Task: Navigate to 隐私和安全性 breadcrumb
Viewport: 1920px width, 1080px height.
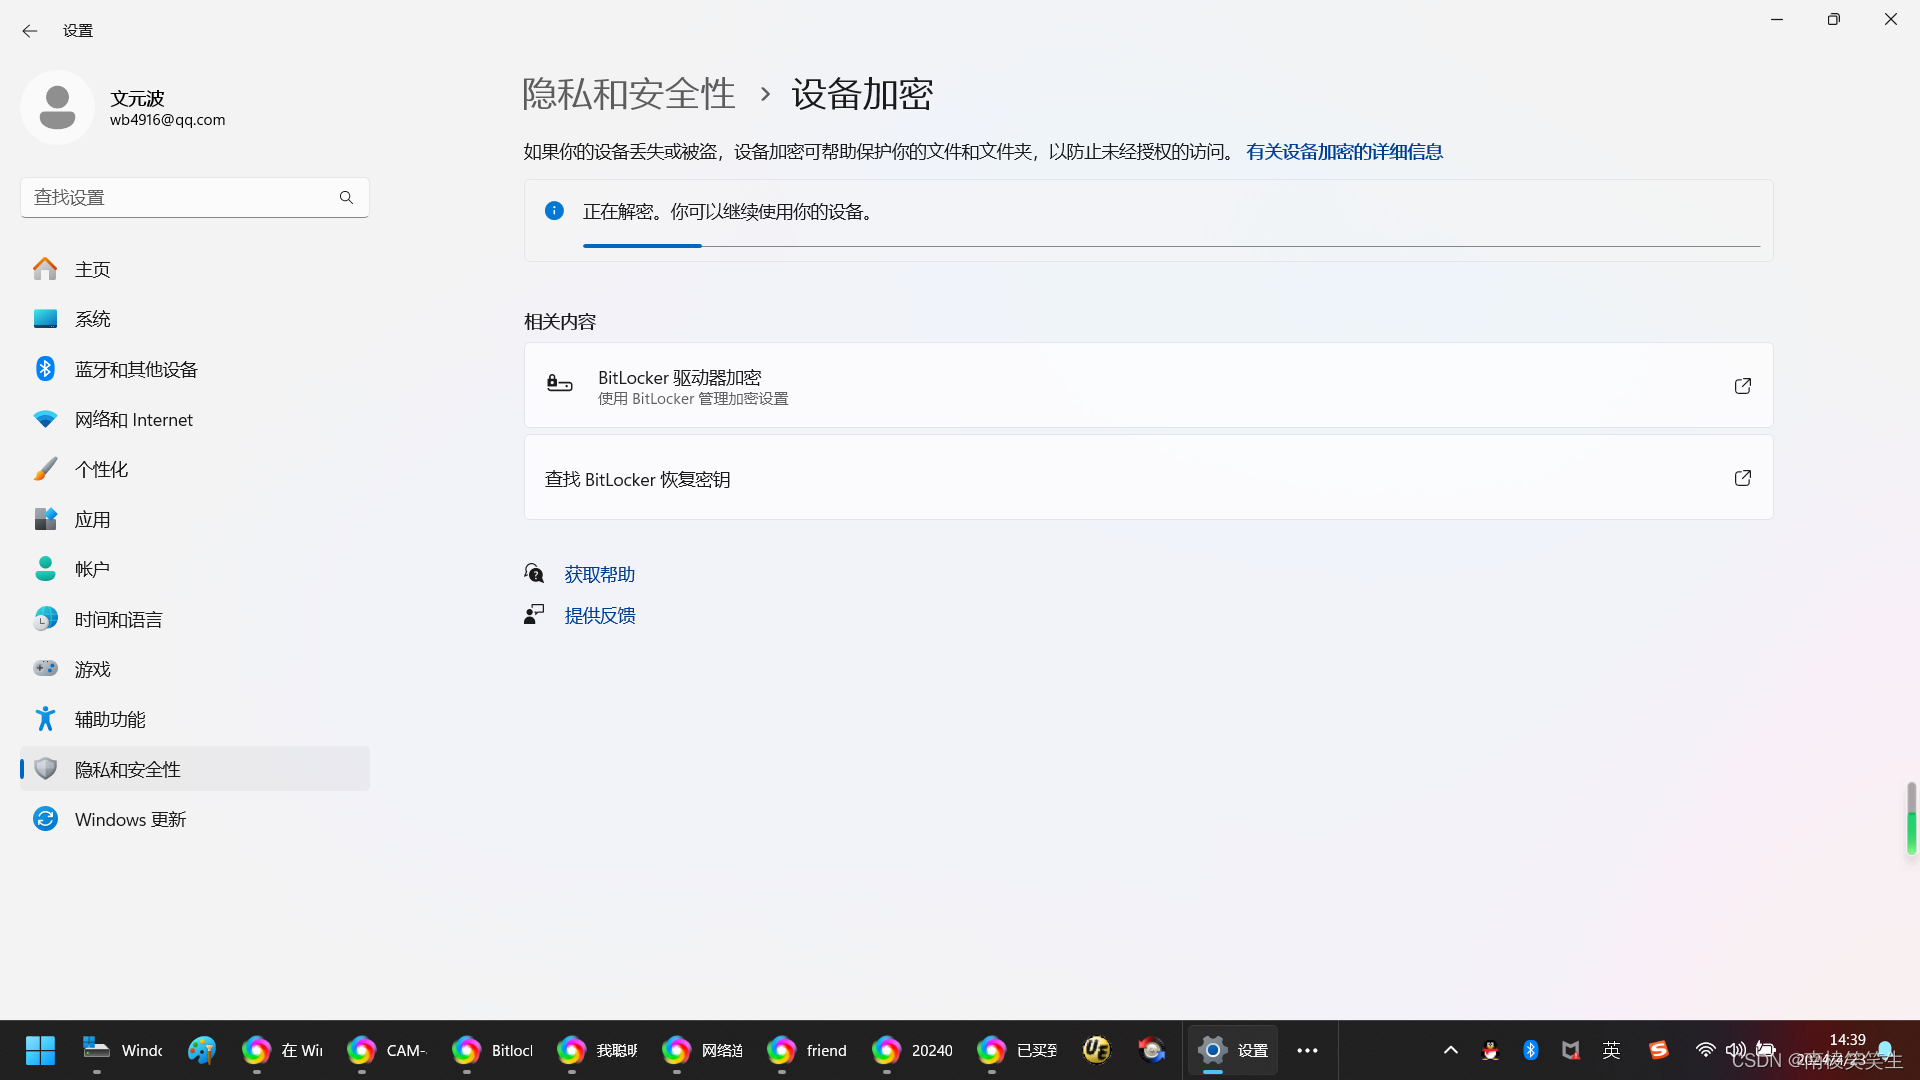Action: click(x=627, y=93)
